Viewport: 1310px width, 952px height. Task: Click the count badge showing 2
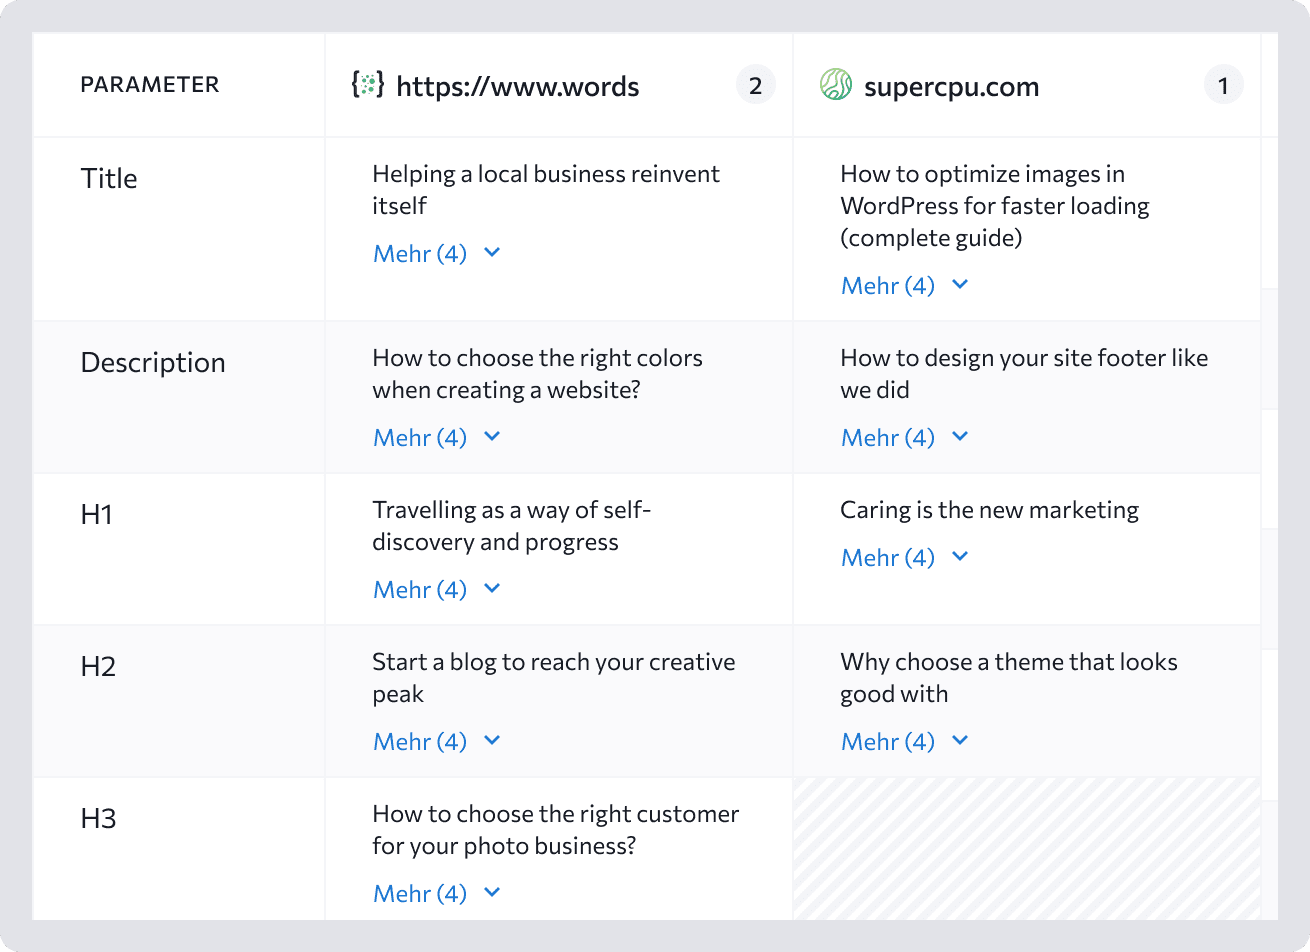click(x=756, y=85)
